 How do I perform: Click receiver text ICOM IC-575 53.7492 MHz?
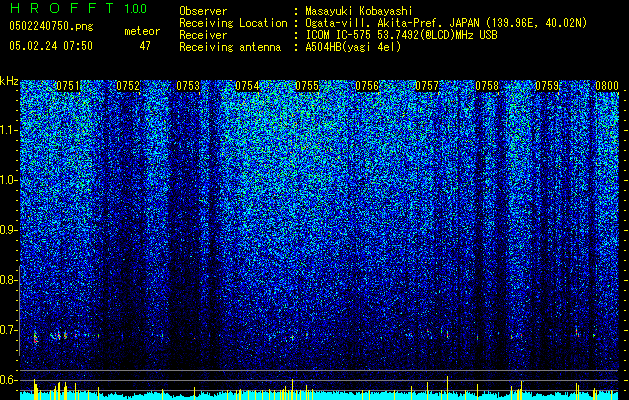click(401, 35)
